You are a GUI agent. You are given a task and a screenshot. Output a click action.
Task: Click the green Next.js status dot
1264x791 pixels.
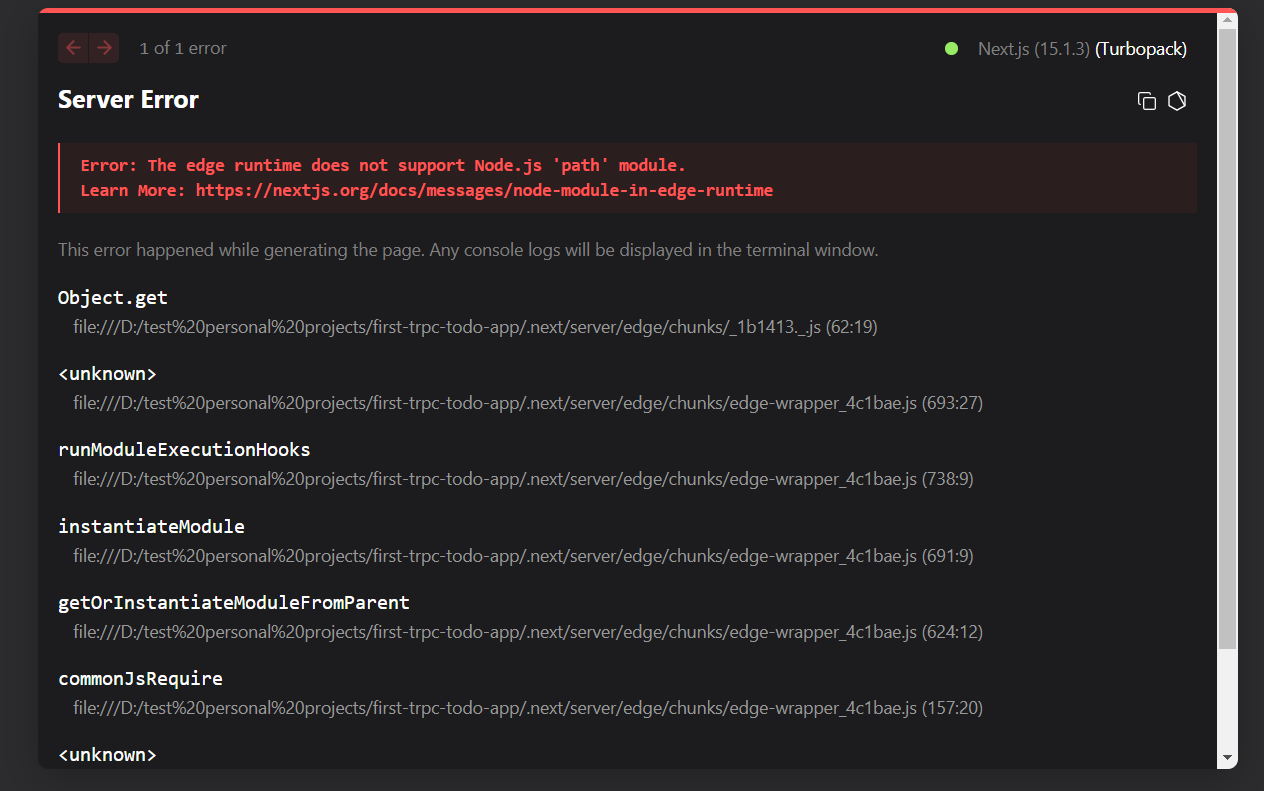pyautogui.click(x=951, y=48)
